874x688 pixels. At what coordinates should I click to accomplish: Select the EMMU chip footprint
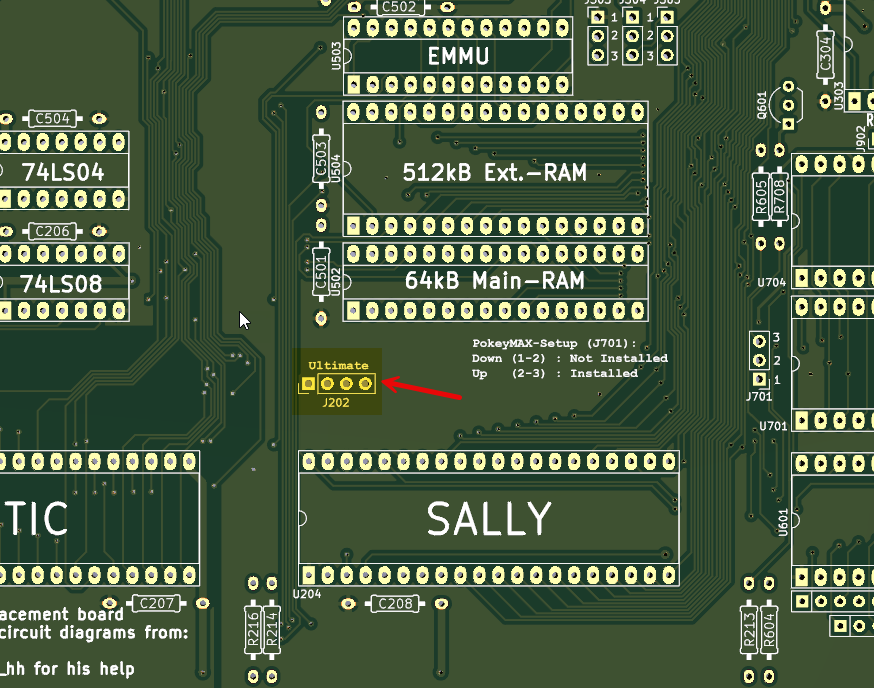click(458, 56)
